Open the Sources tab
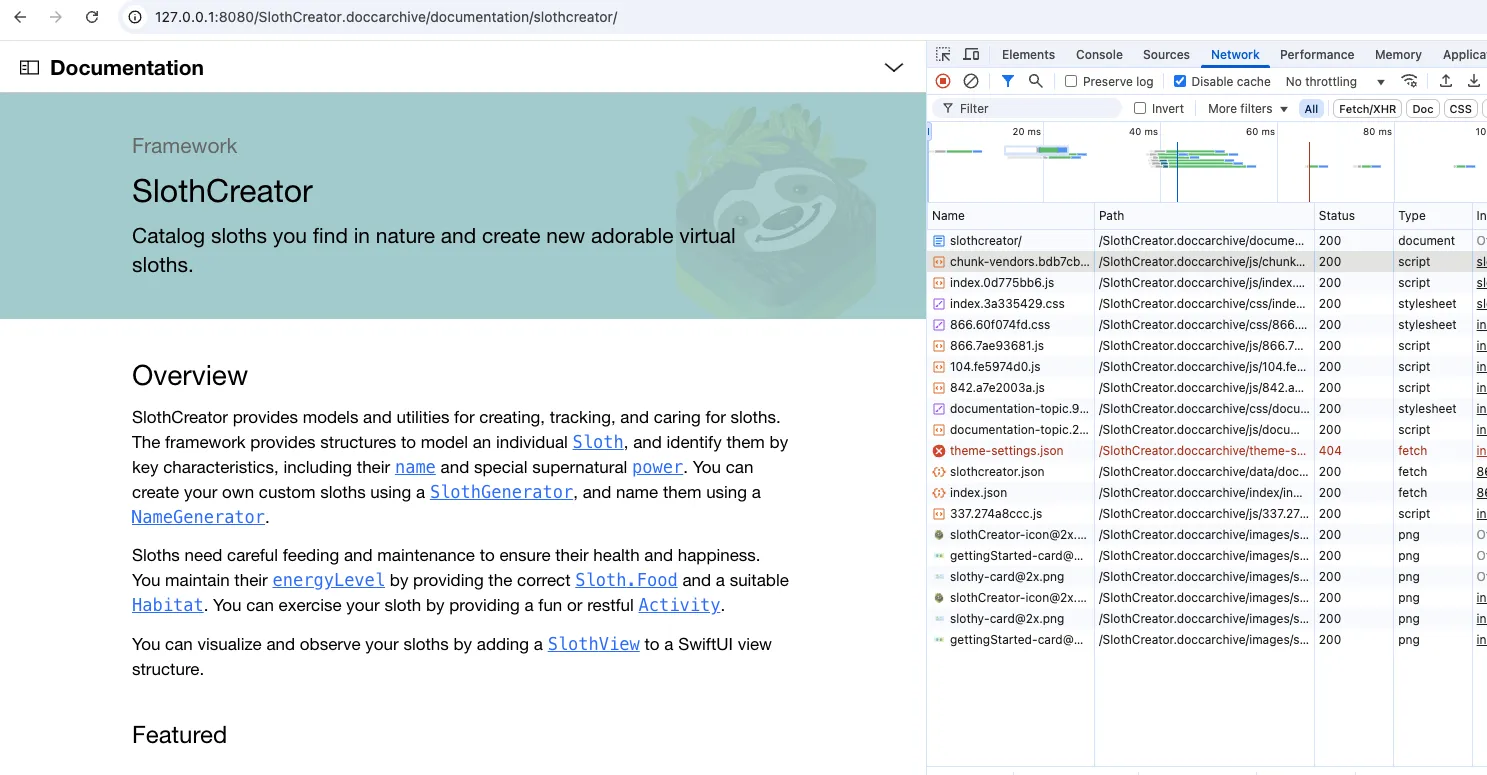1487x775 pixels. (x=1166, y=55)
